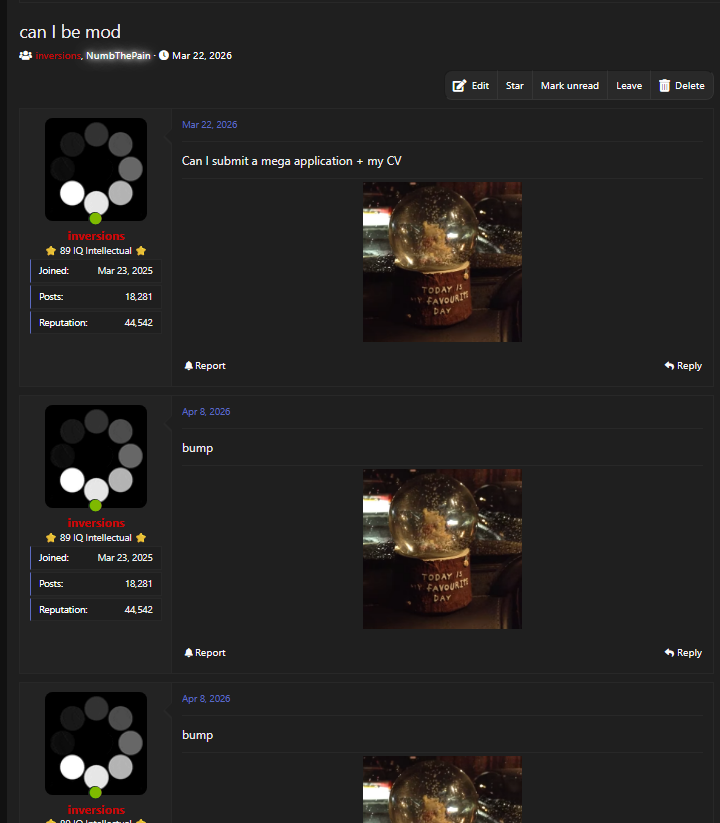Click the inversions avatar in the third post
The width and height of the screenshot is (720, 823).
click(x=96, y=743)
